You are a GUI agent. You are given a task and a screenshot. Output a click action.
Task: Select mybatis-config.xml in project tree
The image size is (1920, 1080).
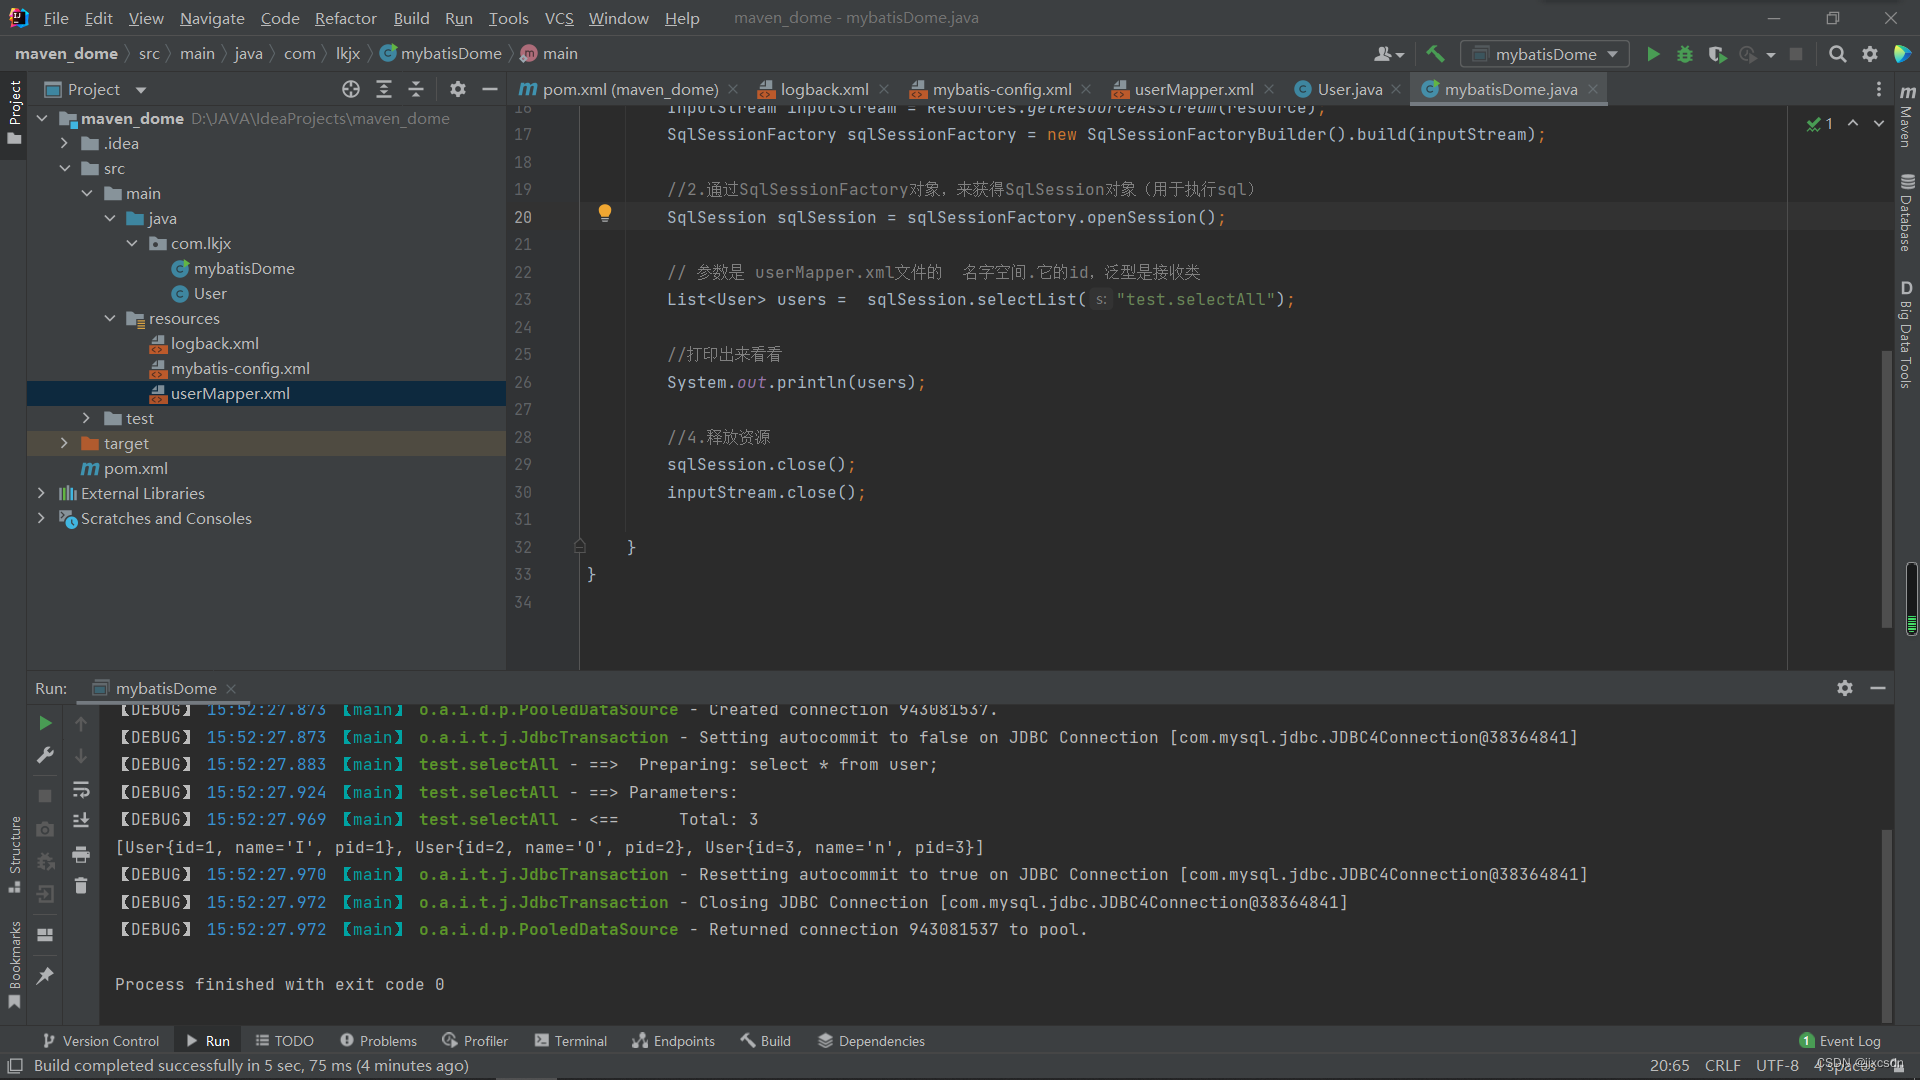point(240,368)
